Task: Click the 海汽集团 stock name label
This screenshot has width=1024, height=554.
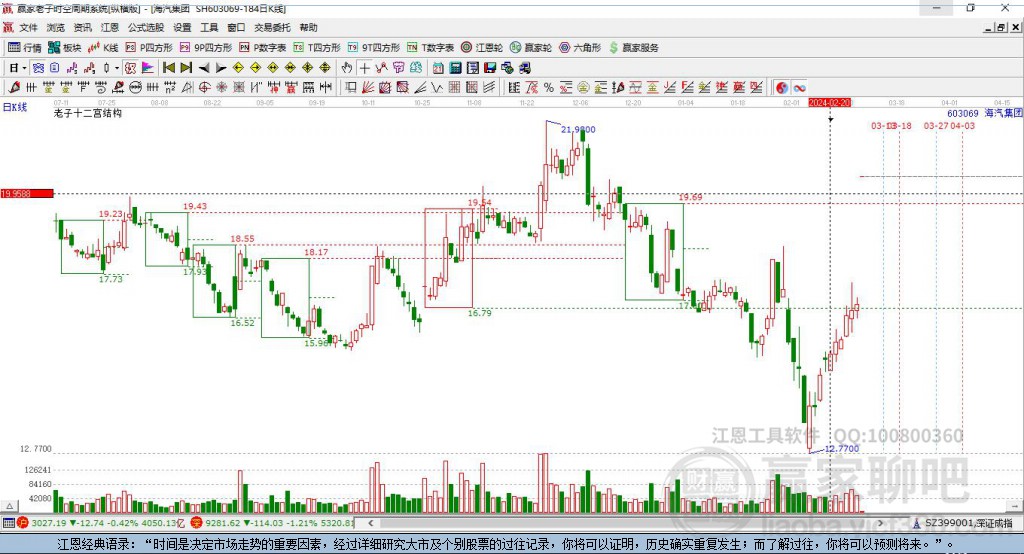Action: pyautogui.click(x=1003, y=113)
